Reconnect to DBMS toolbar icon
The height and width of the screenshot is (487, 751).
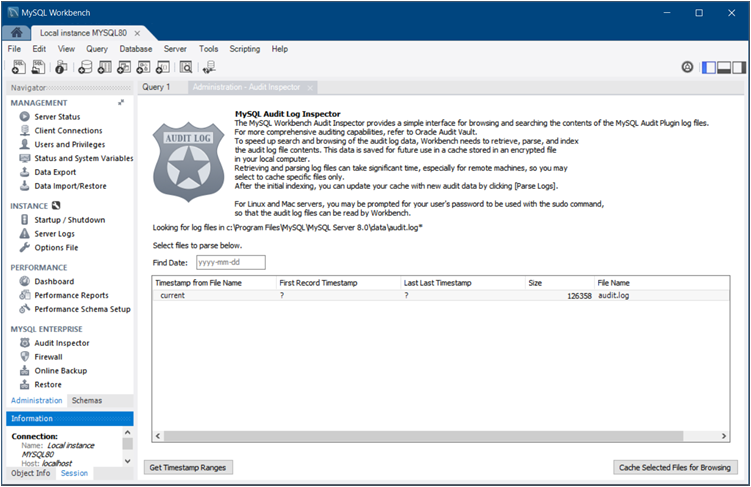[x=209, y=67]
